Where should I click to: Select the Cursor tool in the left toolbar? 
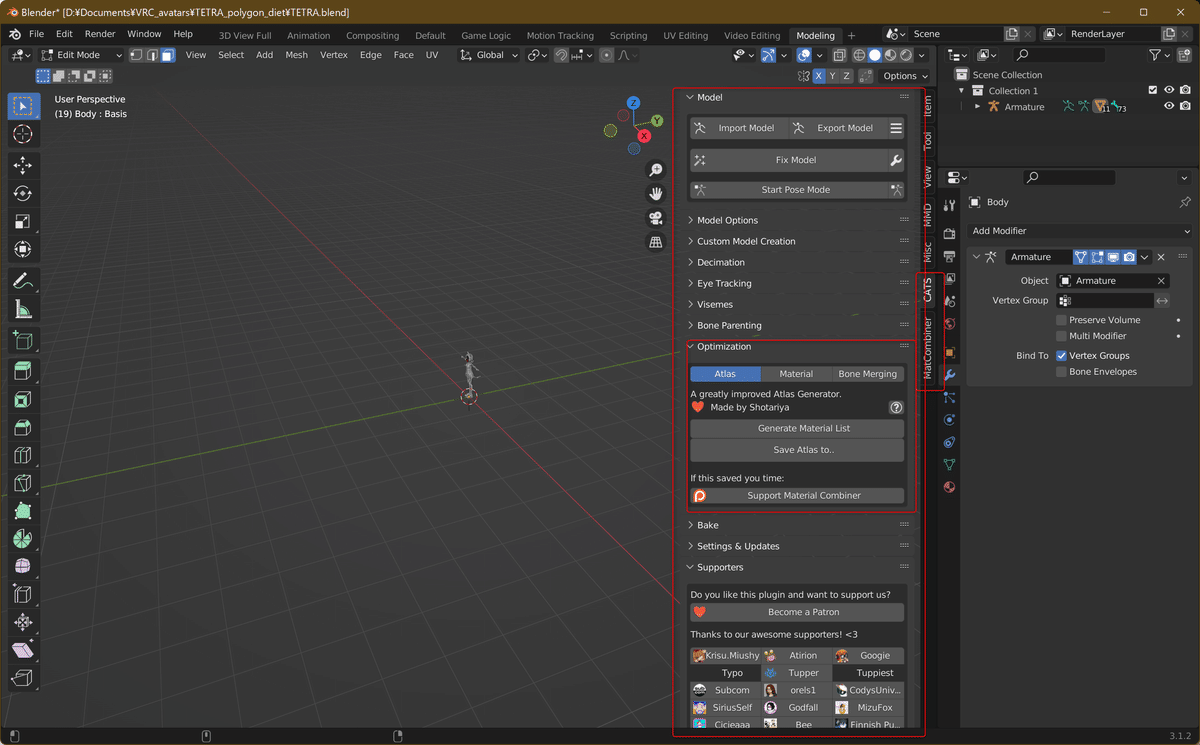pyautogui.click(x=23, y=134)
